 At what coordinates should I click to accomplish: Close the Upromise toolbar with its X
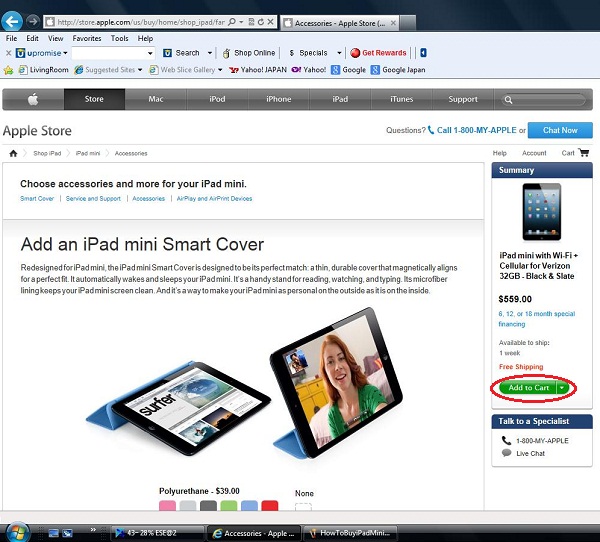point(8,53)
